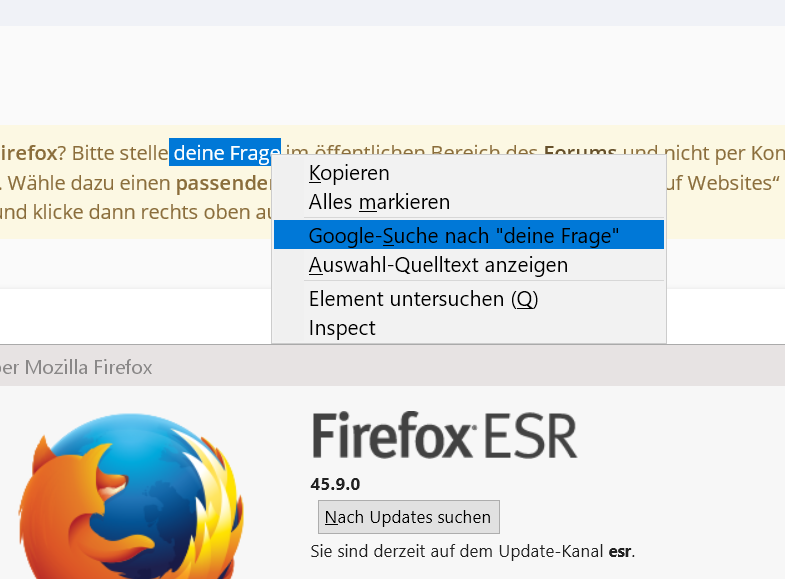Choose Kopieren from the context menu
Viewport: 785px width, 579px height.
coord(349,173)
